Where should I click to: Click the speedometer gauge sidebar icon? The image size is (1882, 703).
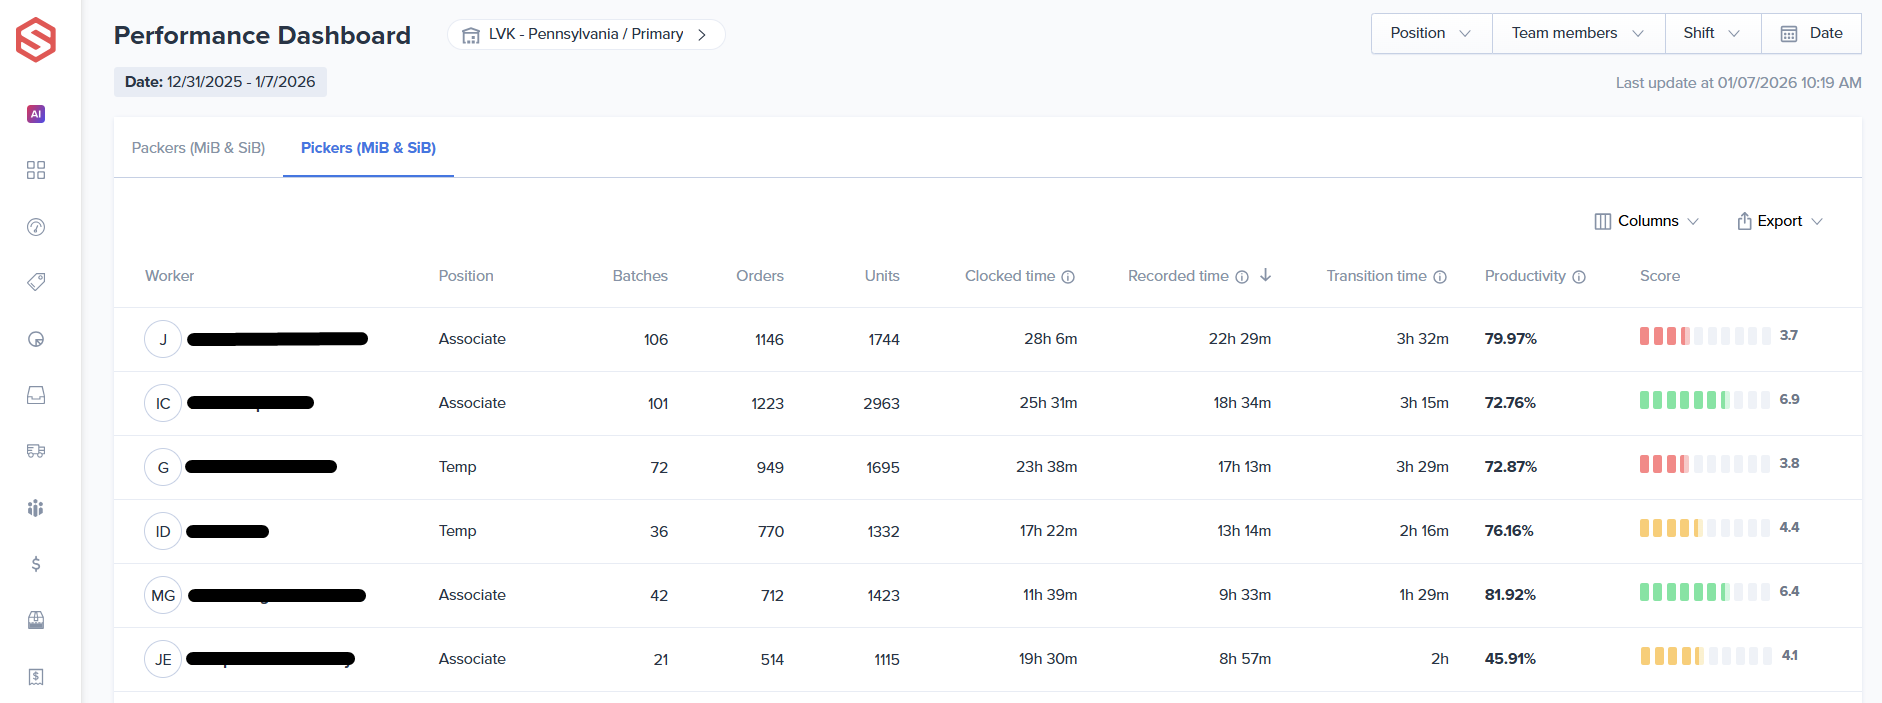pos(36,227)
